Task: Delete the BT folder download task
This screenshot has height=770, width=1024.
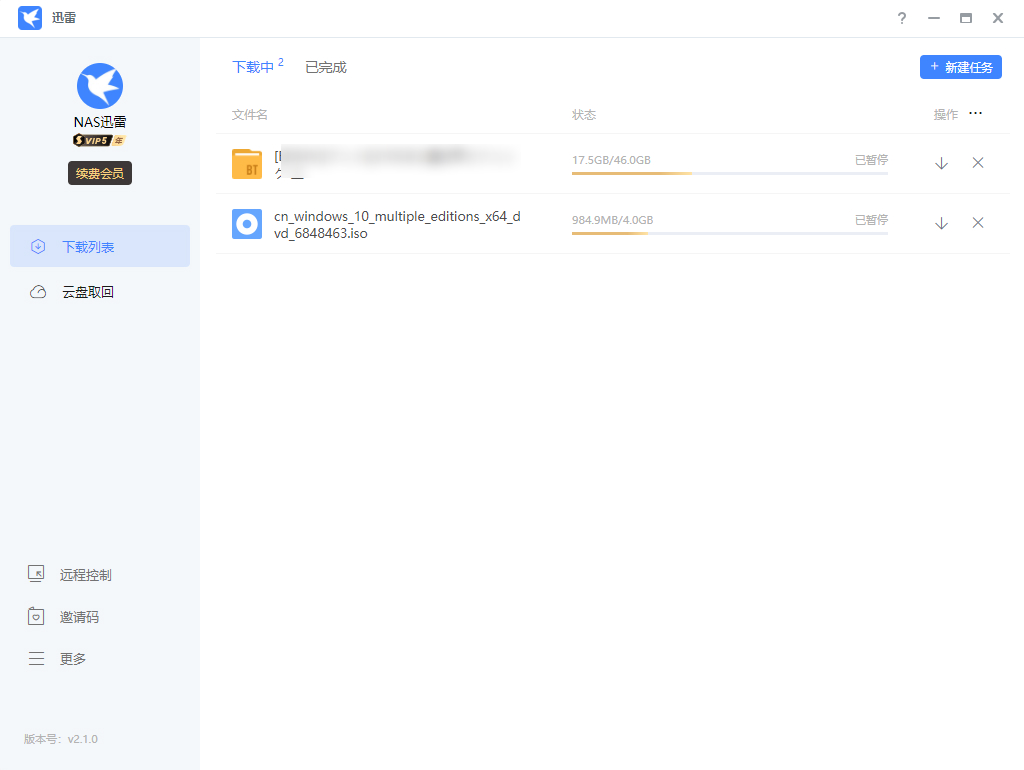Action: 978,163
